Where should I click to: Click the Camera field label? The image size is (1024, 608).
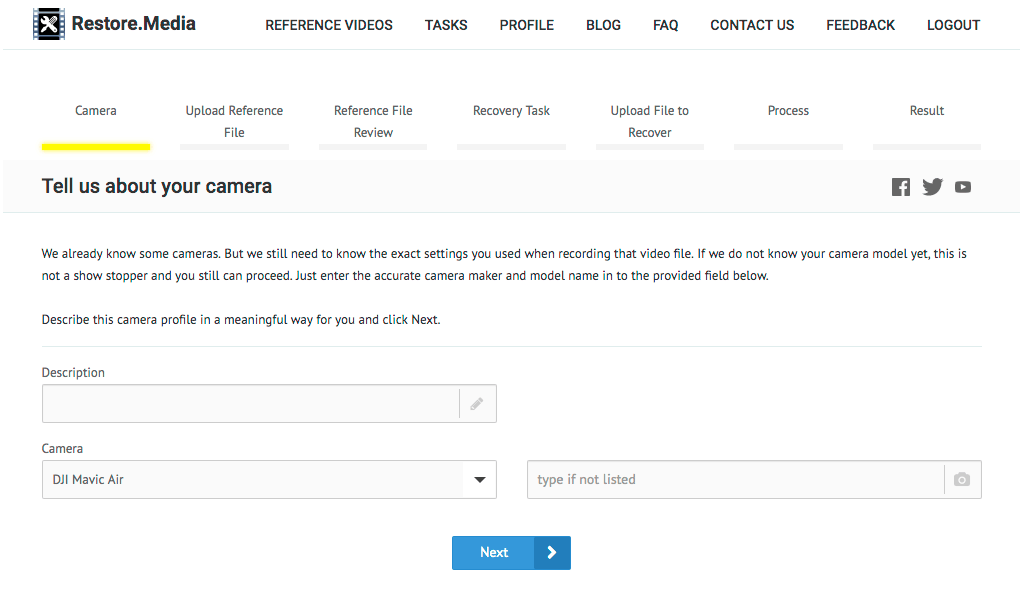tap(62, 449)
